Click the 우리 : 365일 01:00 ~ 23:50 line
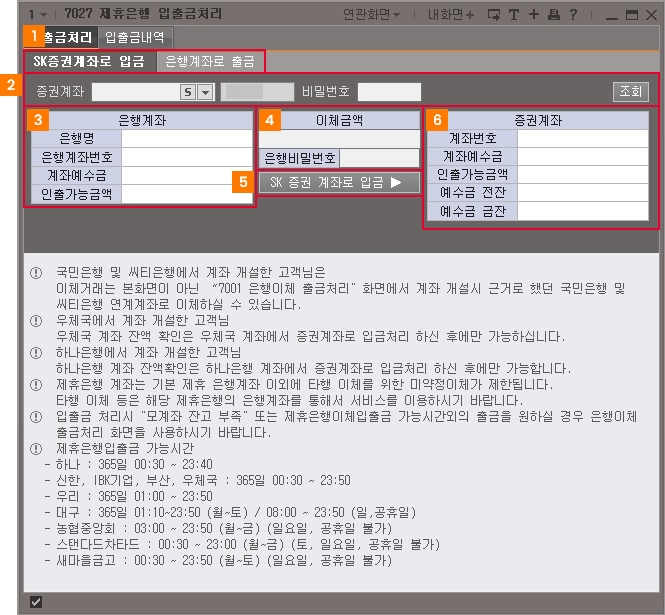 (134, 496)
